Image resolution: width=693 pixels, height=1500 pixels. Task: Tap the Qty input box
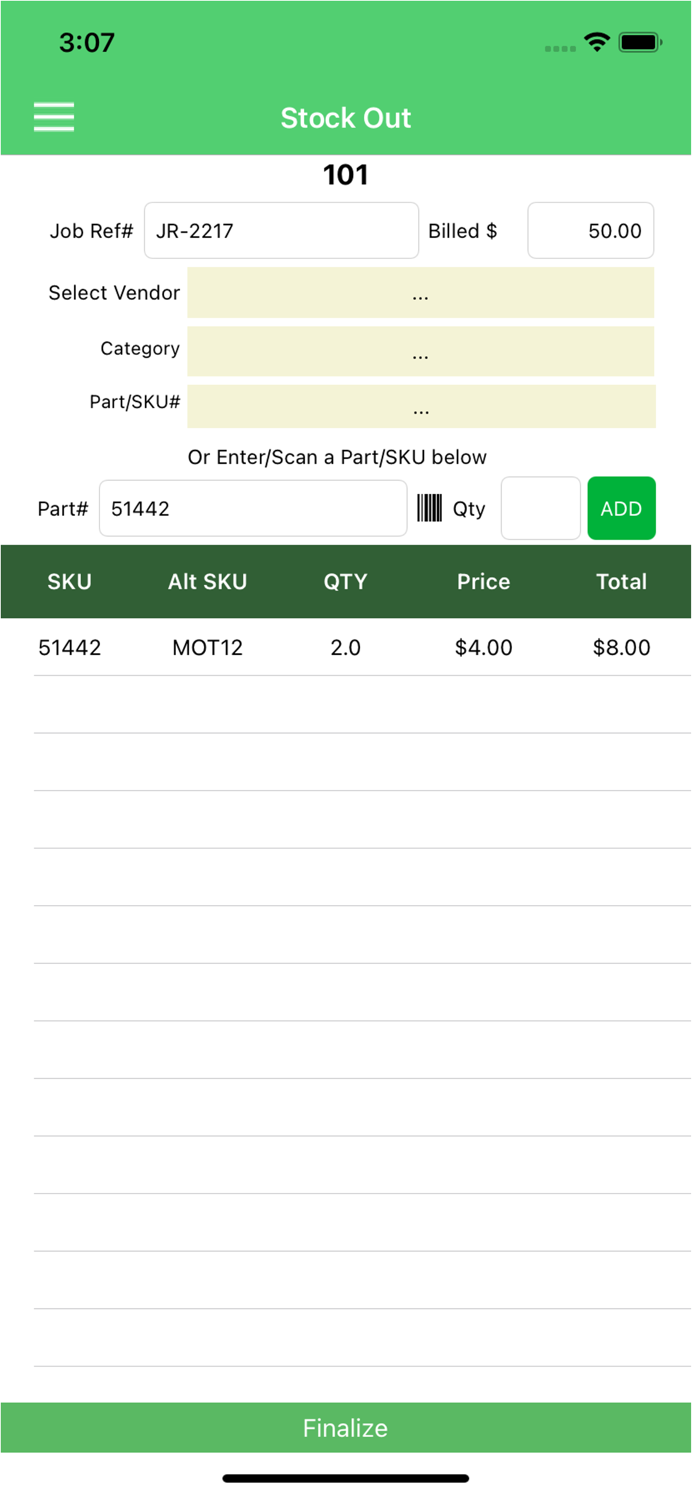tap(540, 508)
